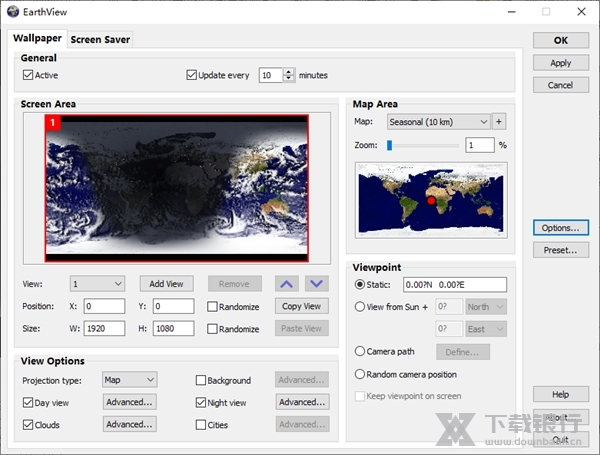Click the Static coordinates input field
The width and height of the screenshot is (600, 455).
click(455, 285)
